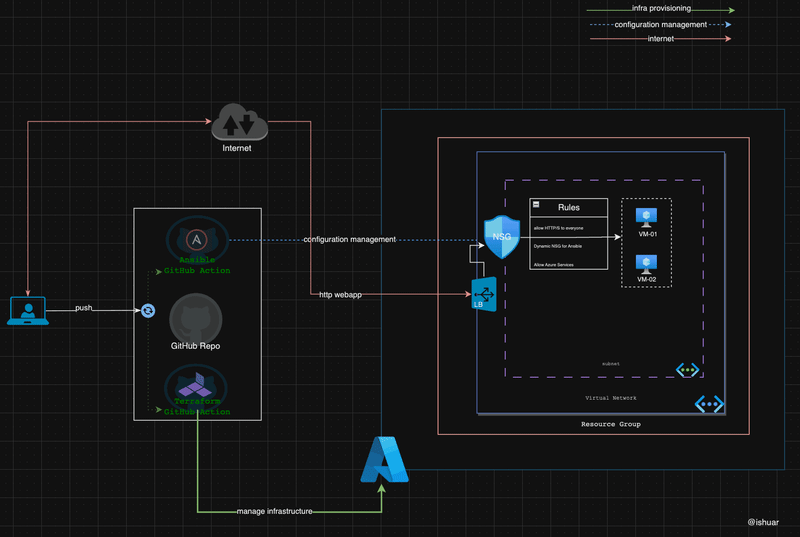Select the laptop user icon
This screenshot has height=537, width=800.
point(28,311)
